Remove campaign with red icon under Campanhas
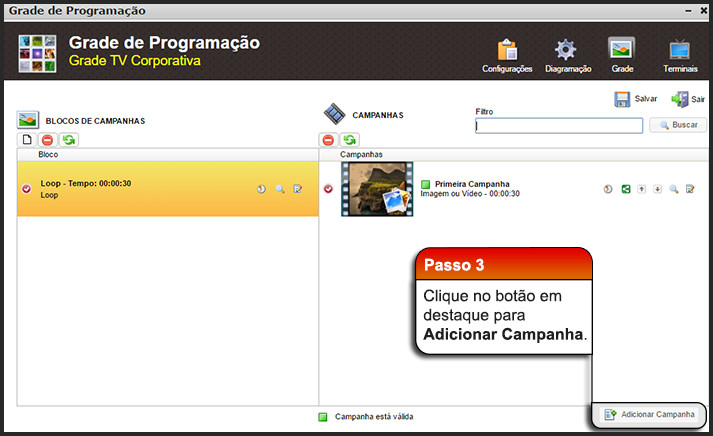The image size is (713, 436). click(x=328, y=140)
